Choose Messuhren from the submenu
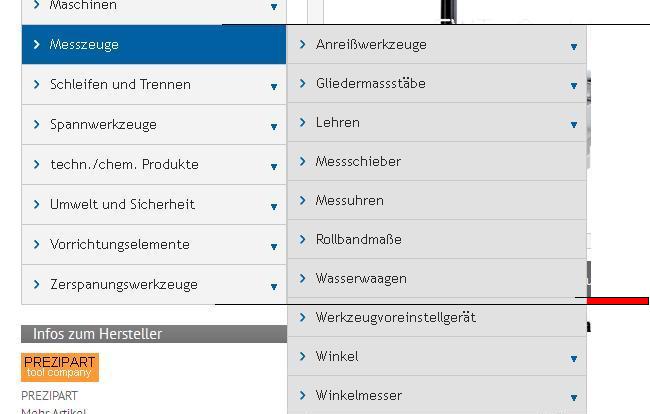Screen dimensions: 650x414 (350, 200)
